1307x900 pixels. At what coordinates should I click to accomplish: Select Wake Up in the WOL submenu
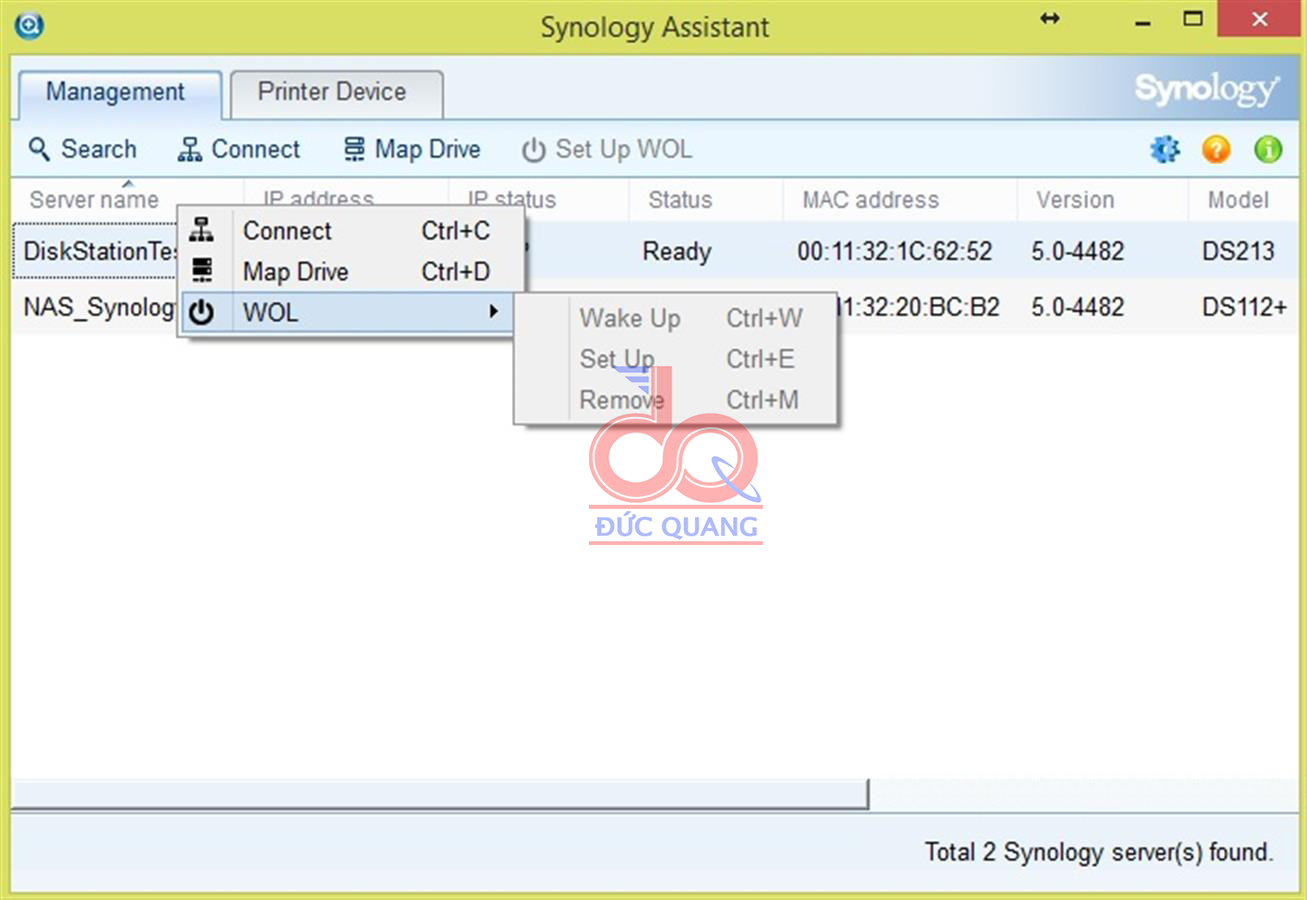(677, 319)
